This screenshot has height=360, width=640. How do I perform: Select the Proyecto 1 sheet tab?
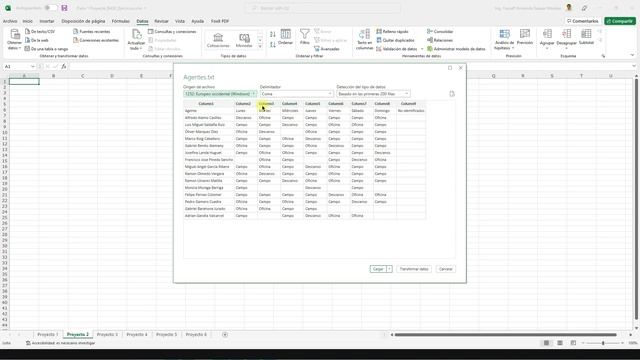(48, 334)
